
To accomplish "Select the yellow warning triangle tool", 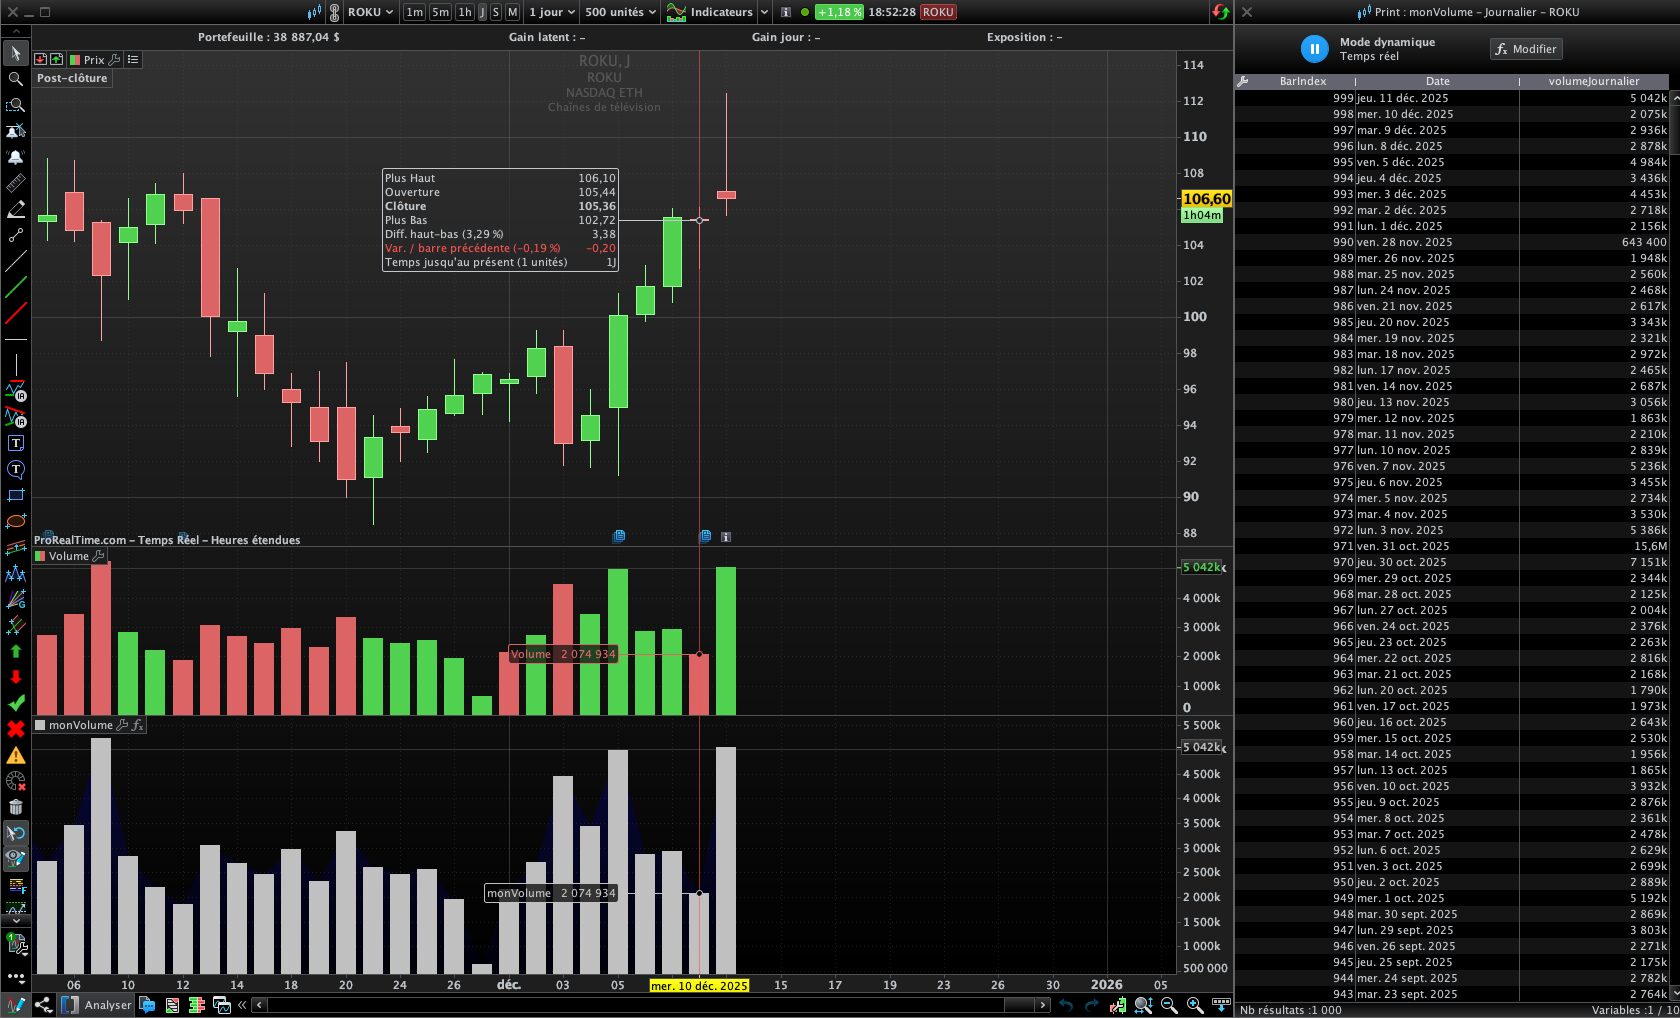I will [16, 755].
